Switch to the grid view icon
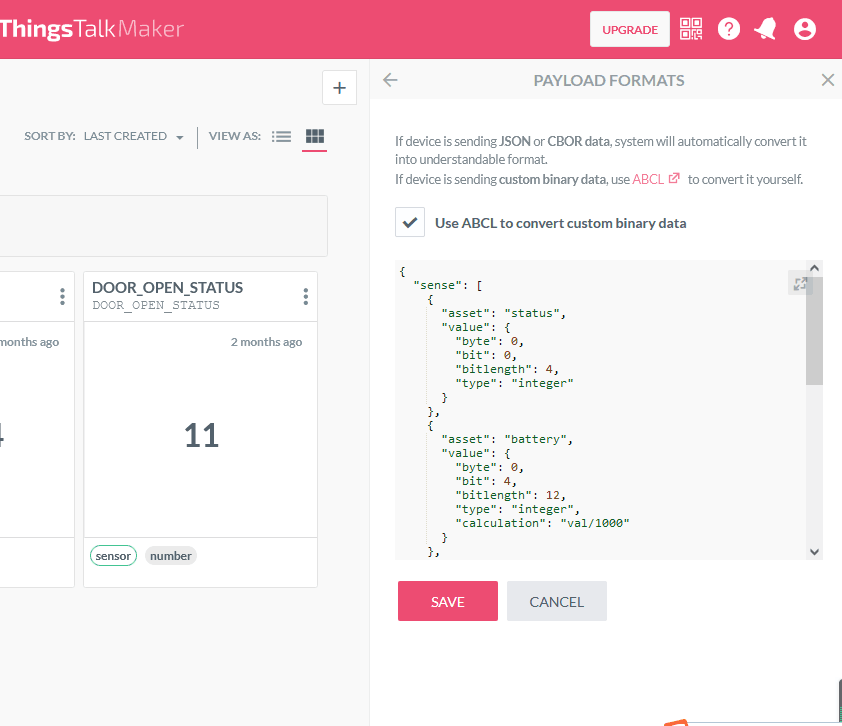The height and width of the screenshot is (726, 842). (315, 136)
